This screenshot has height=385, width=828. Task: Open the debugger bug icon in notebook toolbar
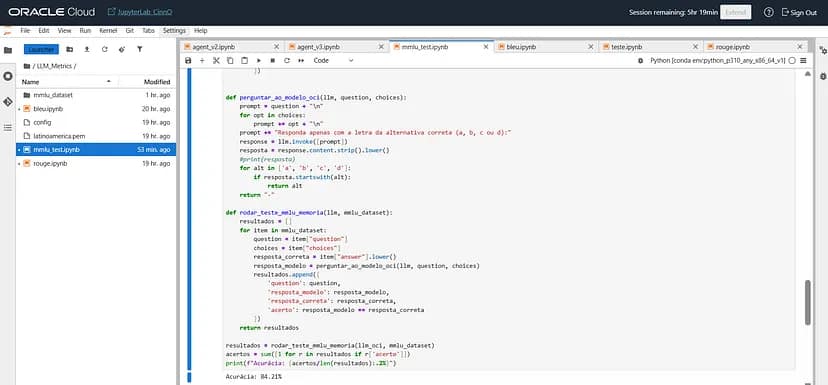pyautogui.click(x=641, y=61)
